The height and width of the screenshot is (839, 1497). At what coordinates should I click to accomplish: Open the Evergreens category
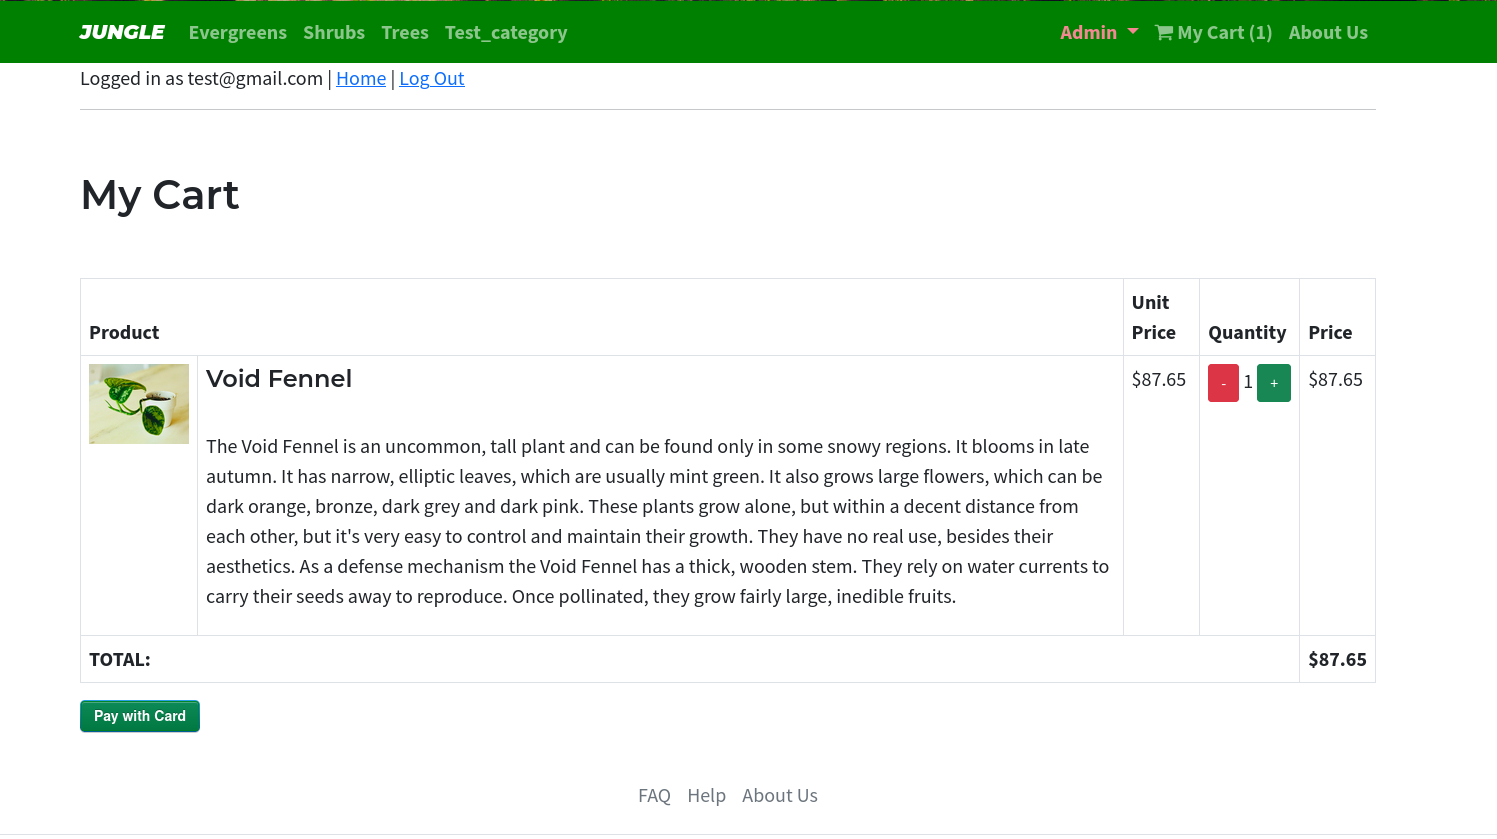pyautogui.click(x=237, y=32)
